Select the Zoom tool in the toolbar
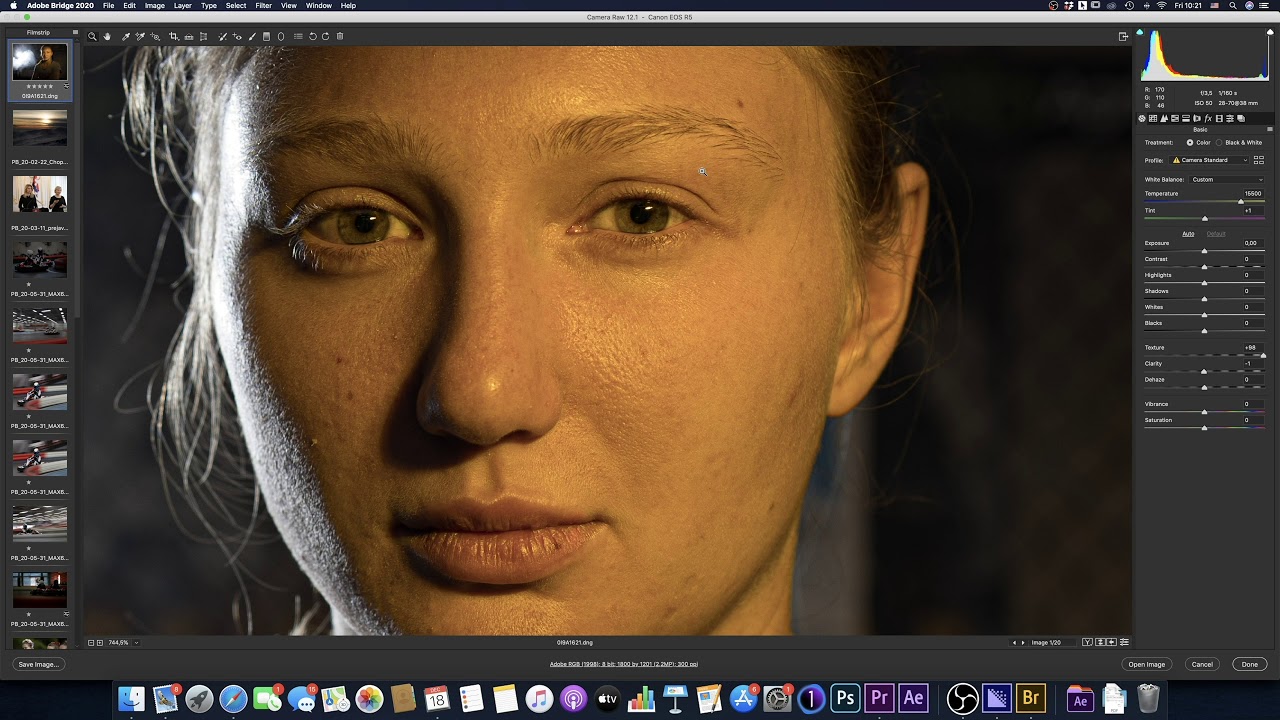Viewport: 1280px width, 720px height. [x=92, y=36]
